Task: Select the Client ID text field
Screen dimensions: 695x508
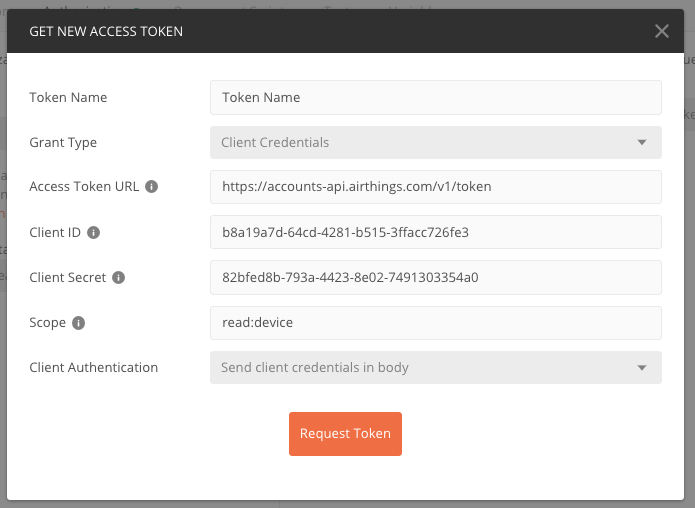Action: coord(435,232)
